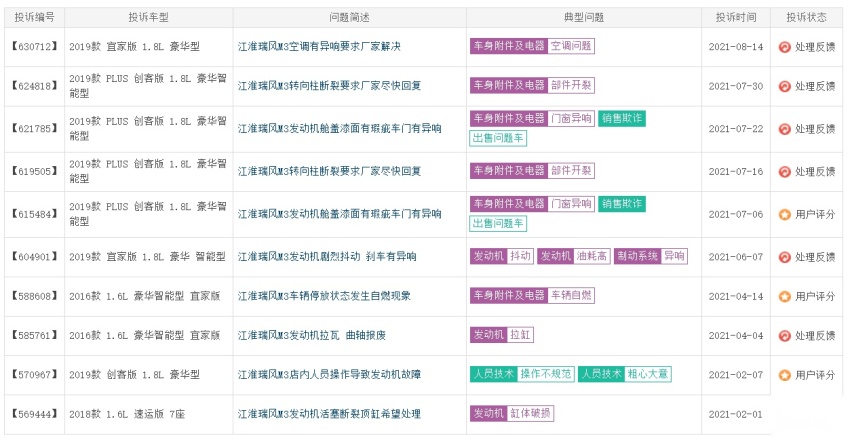
Task: Click the 制动系统 异响 tag
Action: (x=651, y=256)
